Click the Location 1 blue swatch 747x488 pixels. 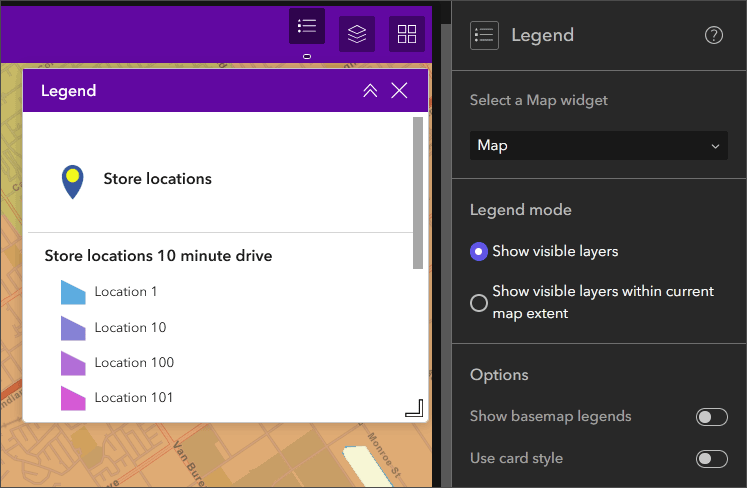pyautogui.click(x=73, y=292)
